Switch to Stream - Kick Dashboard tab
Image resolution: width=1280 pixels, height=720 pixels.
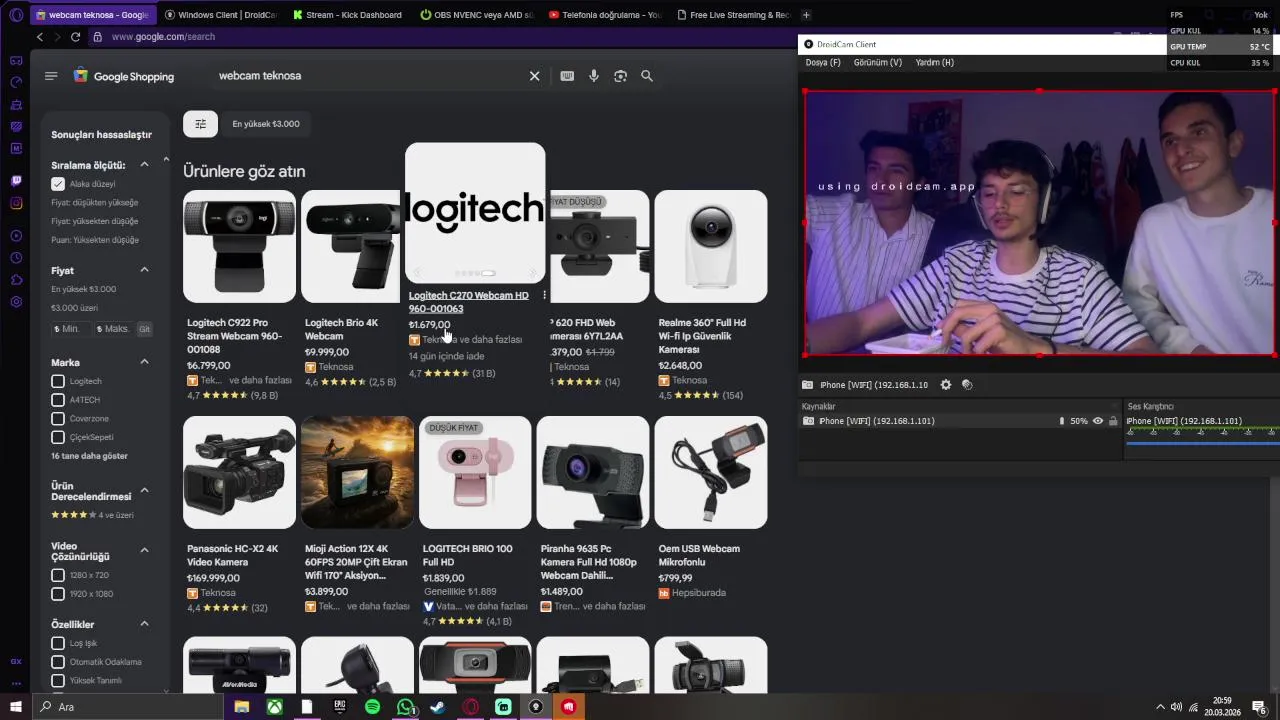(x=348, y=15)
